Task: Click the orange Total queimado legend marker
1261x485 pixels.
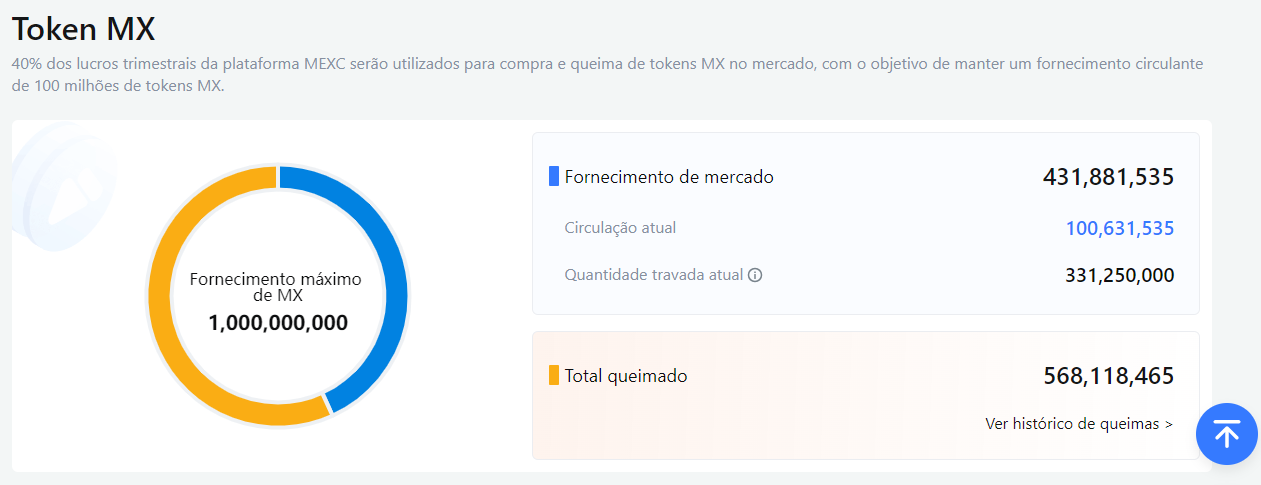Action: 554,376
